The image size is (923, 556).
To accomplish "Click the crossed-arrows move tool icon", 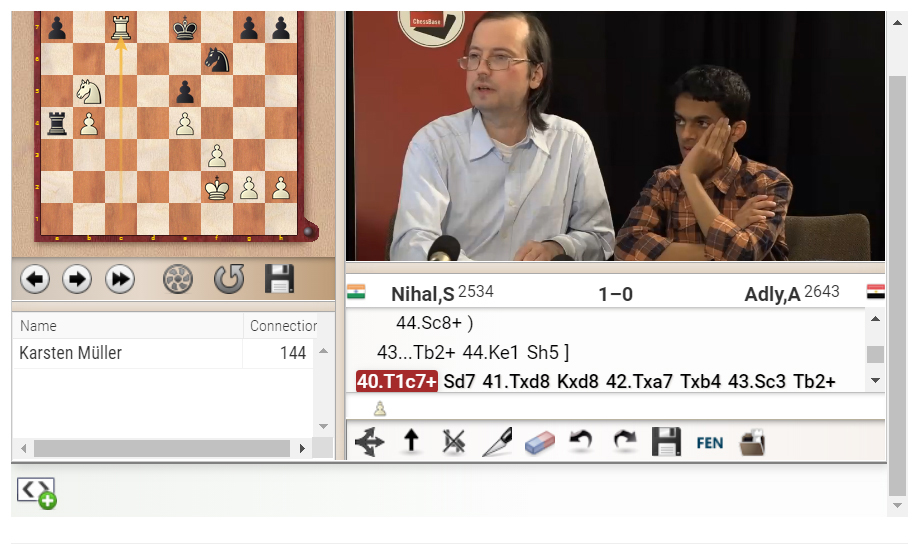I will (370, 442).
